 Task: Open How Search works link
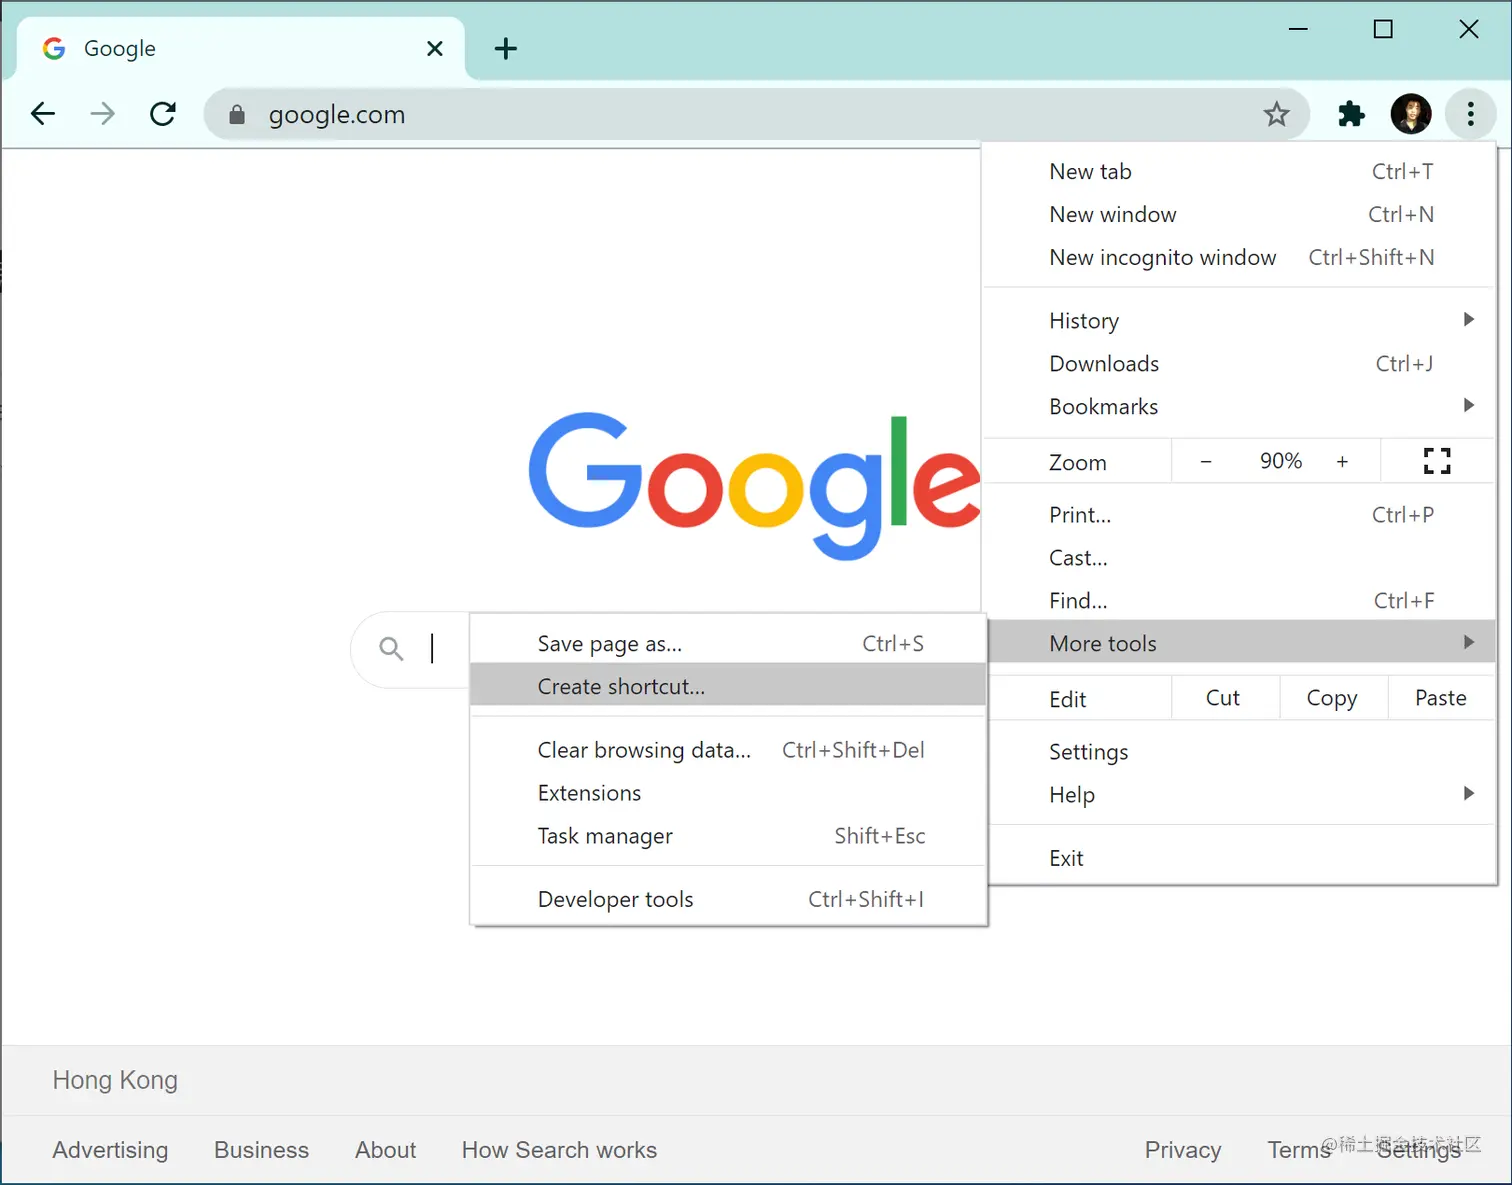(559, 1150)
